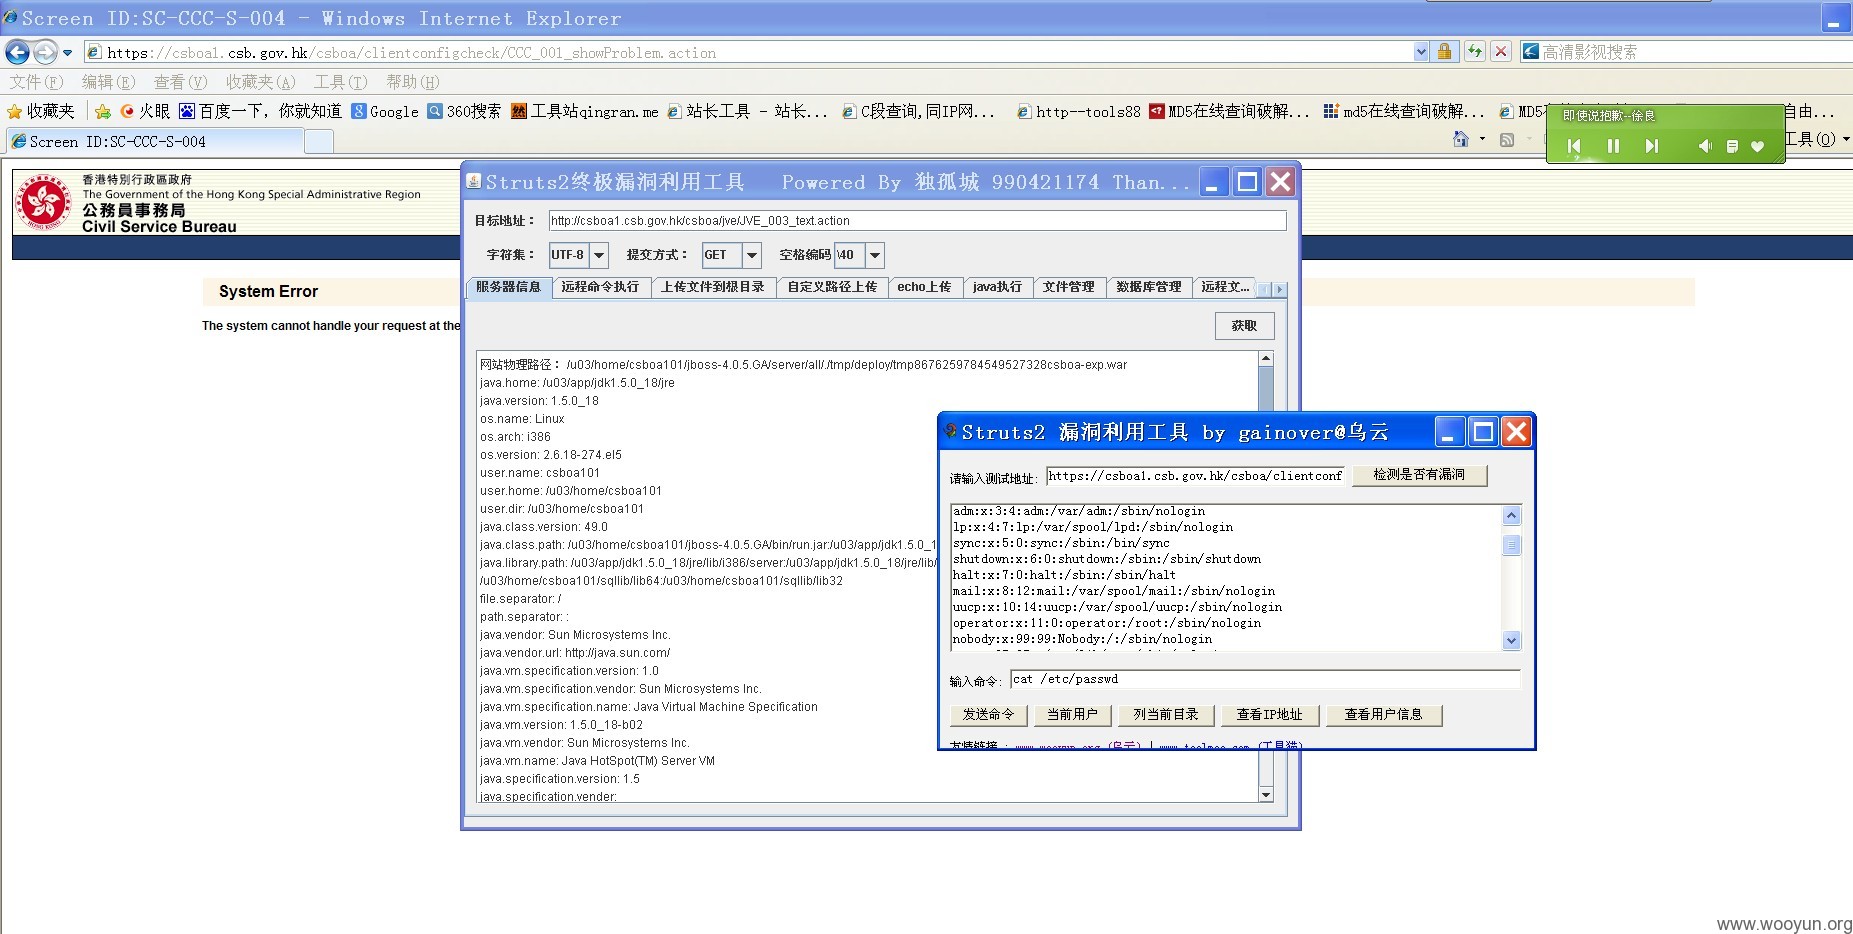Click the server info pane scroll-down arrow
This screenshot has width=1853, height=934.
1266,794
